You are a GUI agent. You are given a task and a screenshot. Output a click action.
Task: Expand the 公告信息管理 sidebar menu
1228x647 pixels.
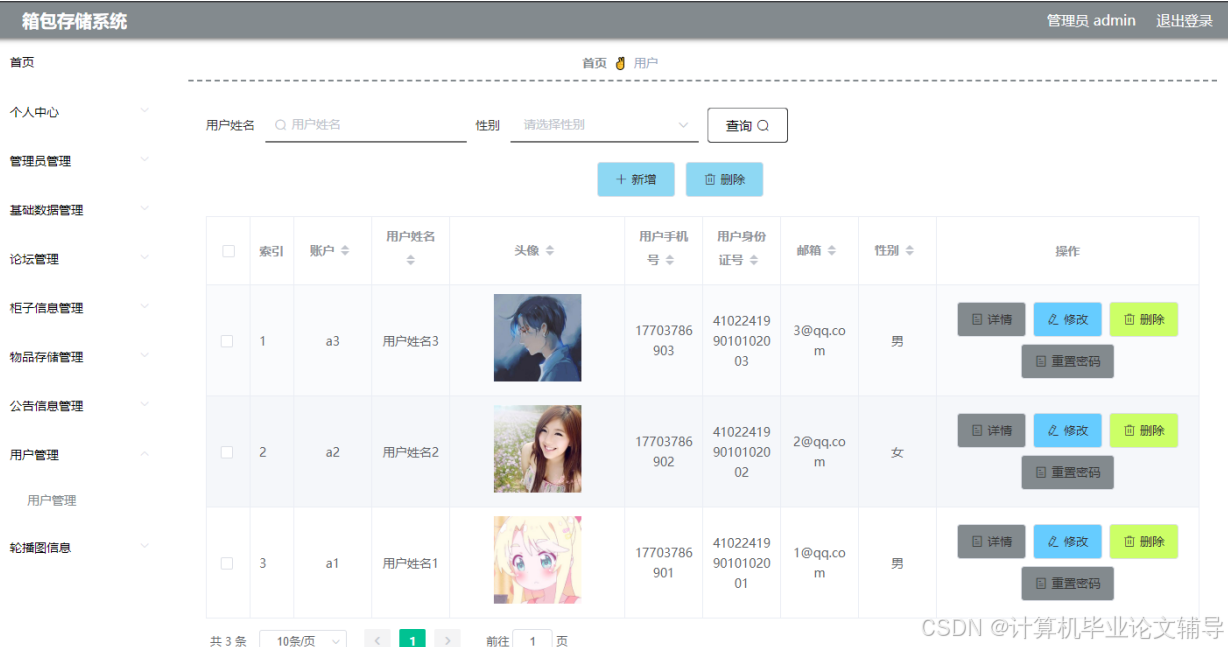coord(78,406)
